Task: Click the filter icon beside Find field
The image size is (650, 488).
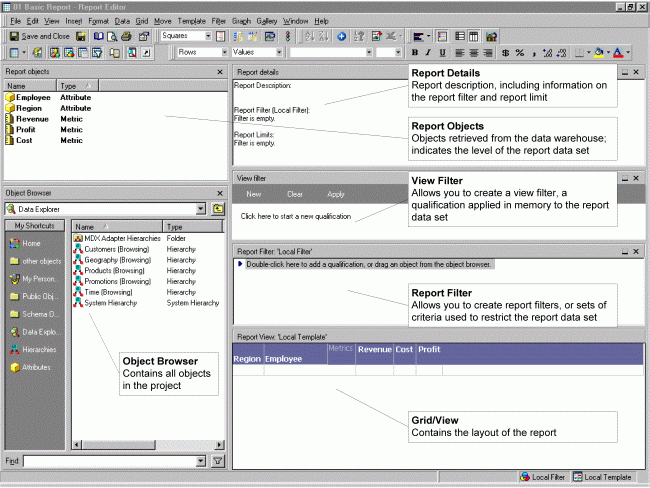Action: pyautogui.click(x=218, y=461)
